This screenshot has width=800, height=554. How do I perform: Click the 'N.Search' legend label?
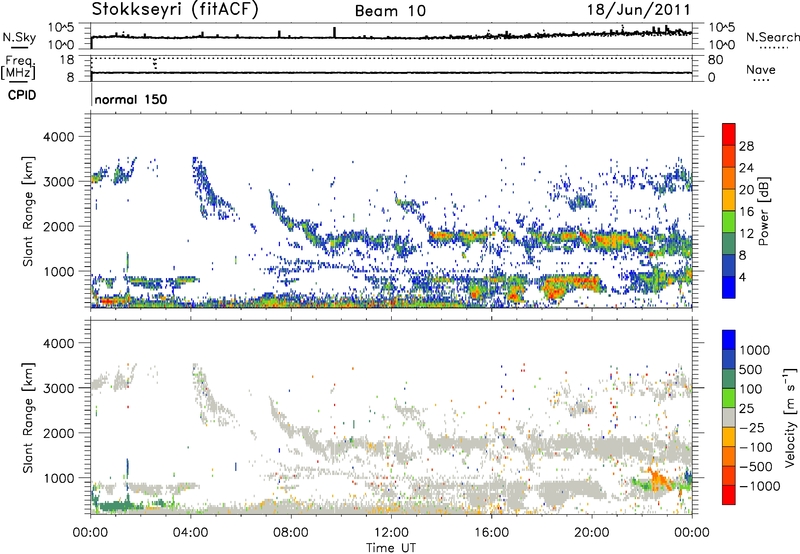[x=772, y=37]
